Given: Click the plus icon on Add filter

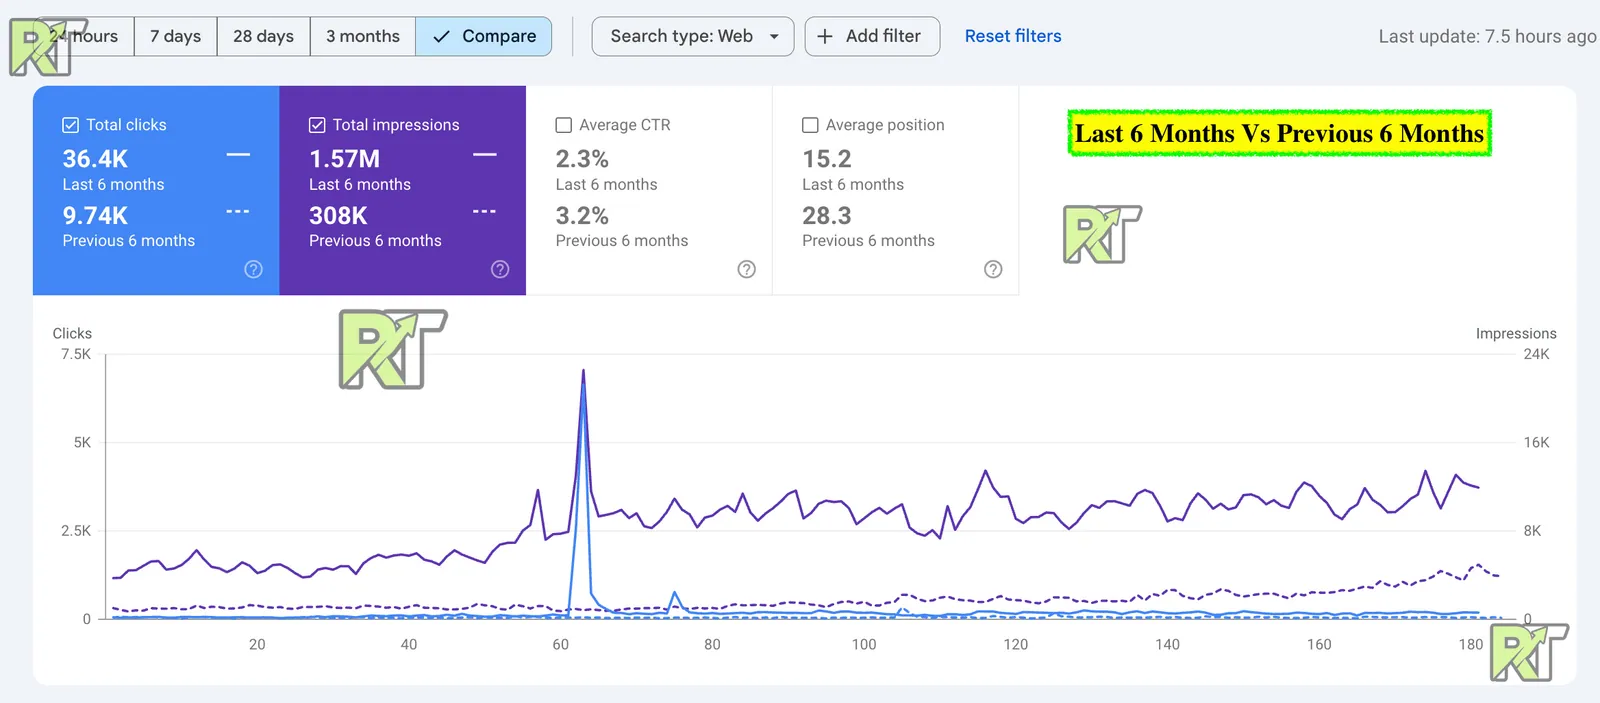Looking at the screenshot, I should pyautogui.click(x=825, y=36).
